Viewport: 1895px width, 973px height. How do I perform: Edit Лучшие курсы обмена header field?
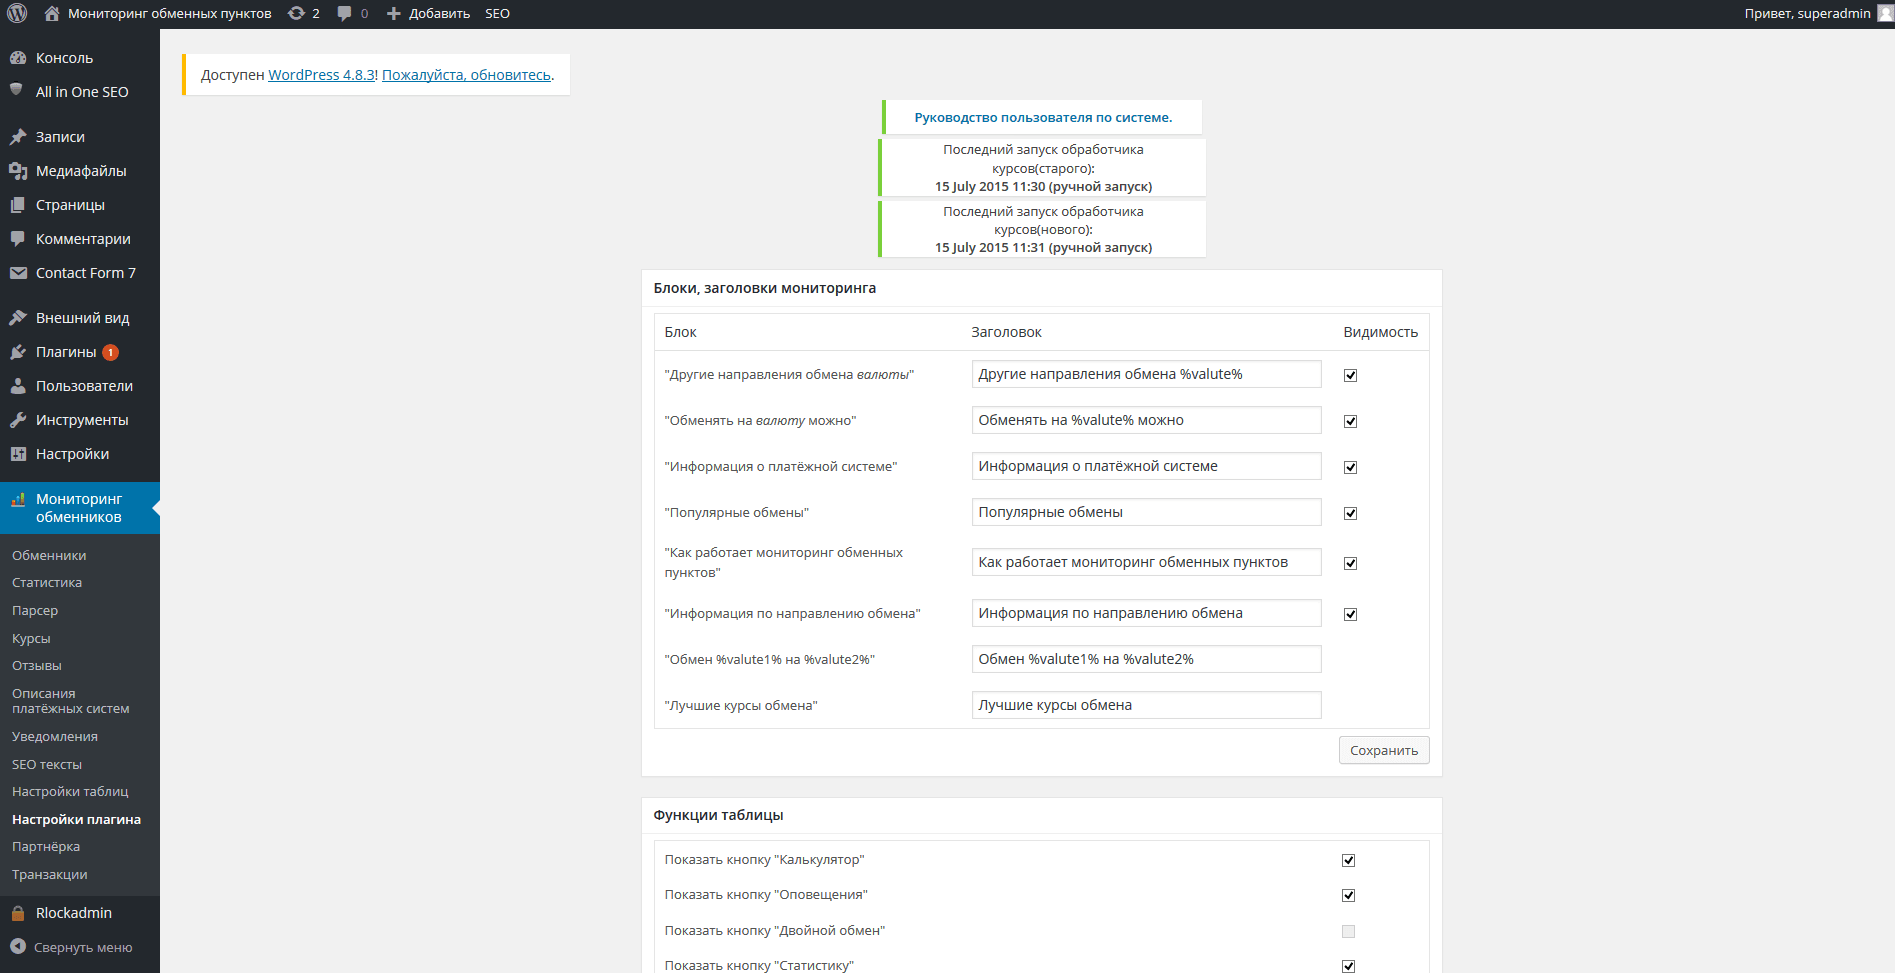tap(1146, 705)
